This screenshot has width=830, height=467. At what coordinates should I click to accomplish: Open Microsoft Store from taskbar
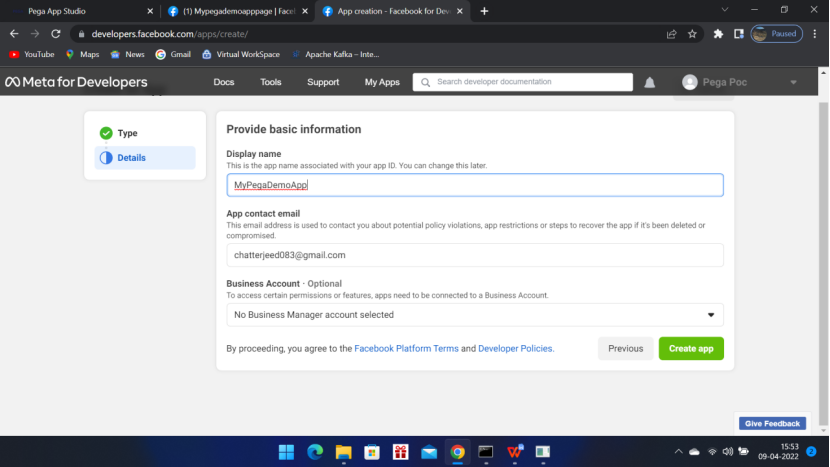(372, 452)
